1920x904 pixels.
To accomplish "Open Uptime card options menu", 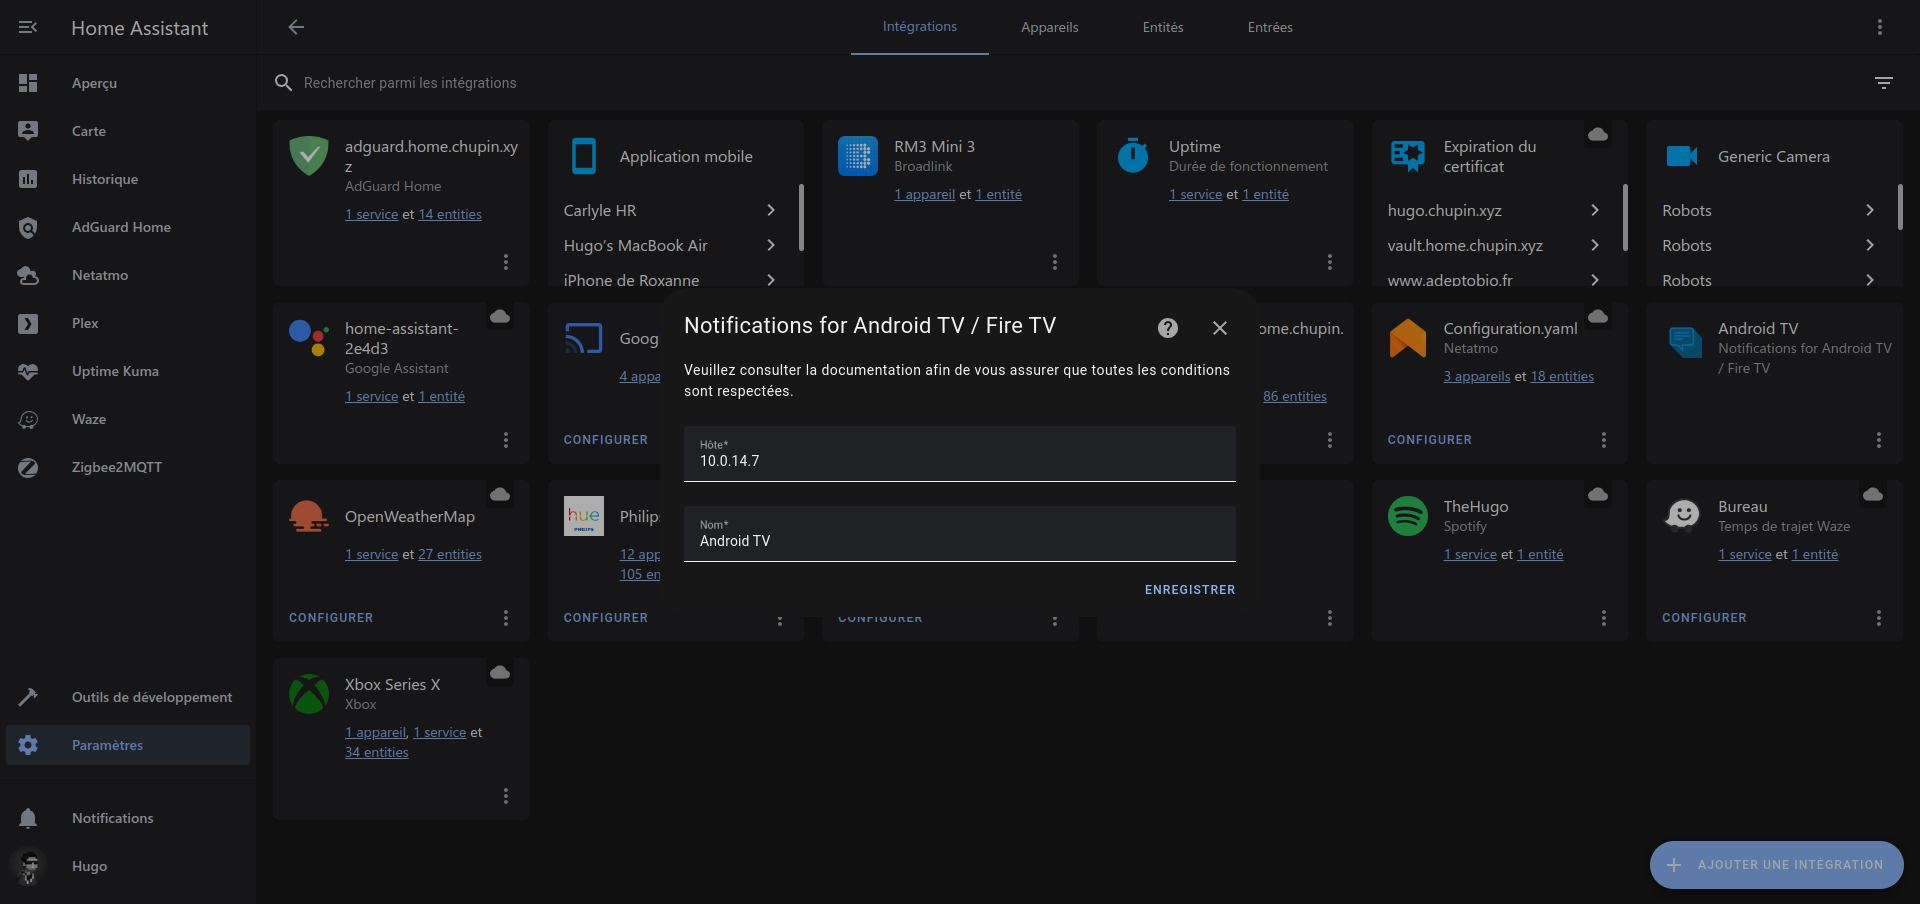I will click(x=1330, y=262).
